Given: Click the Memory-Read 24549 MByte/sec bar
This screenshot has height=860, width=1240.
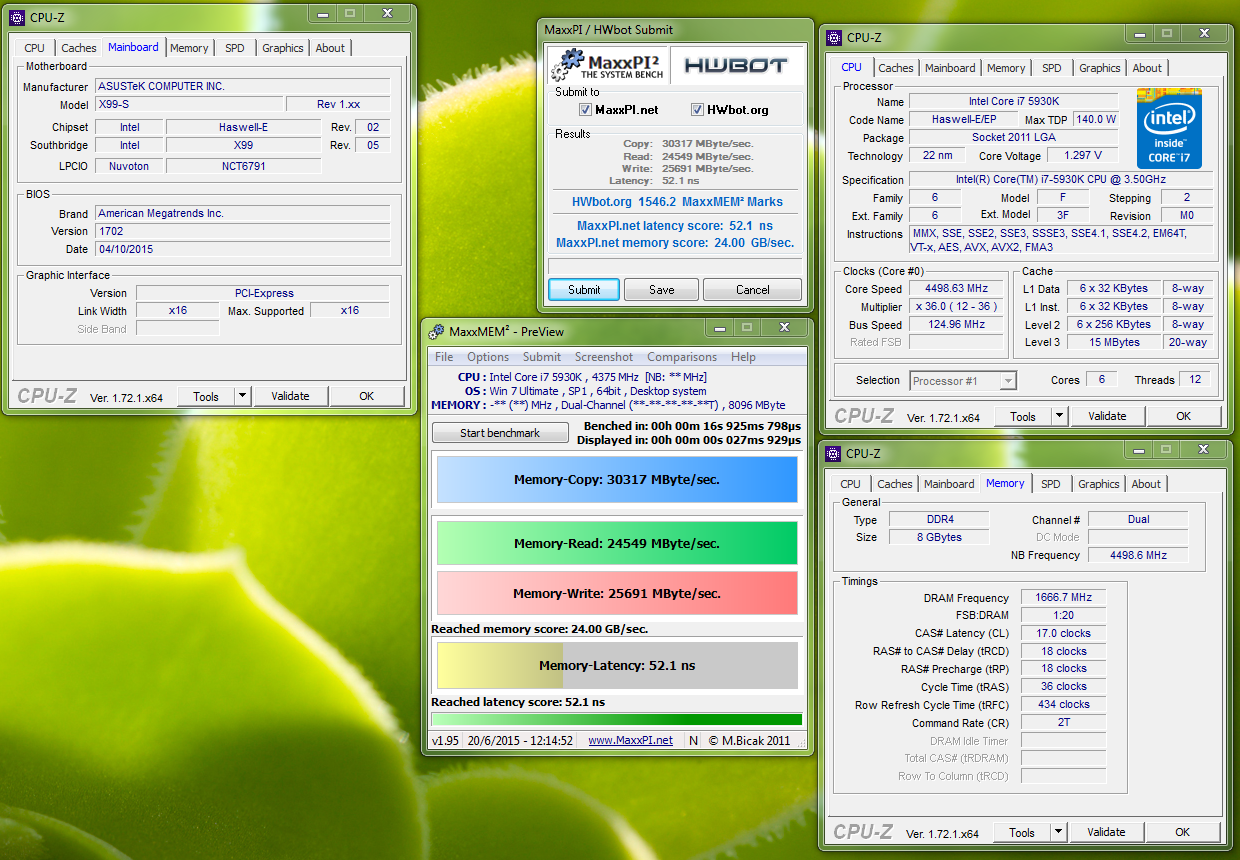Looking at the screenshot, I should (617, 543).
